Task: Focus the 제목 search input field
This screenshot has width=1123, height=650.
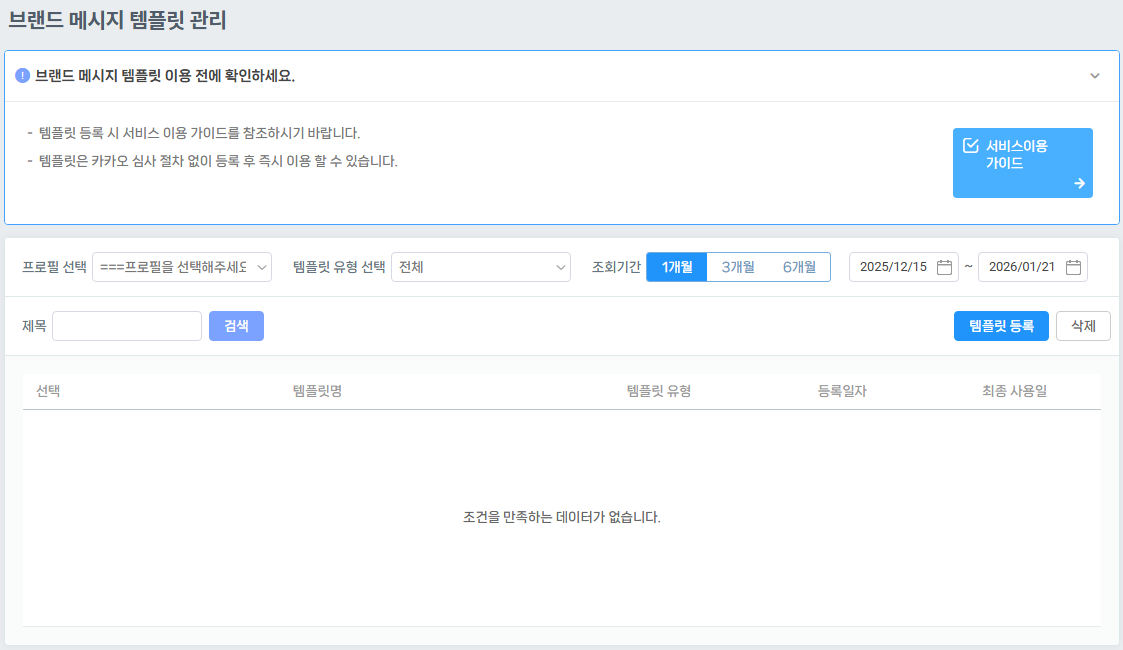Action: click(127, 326)
